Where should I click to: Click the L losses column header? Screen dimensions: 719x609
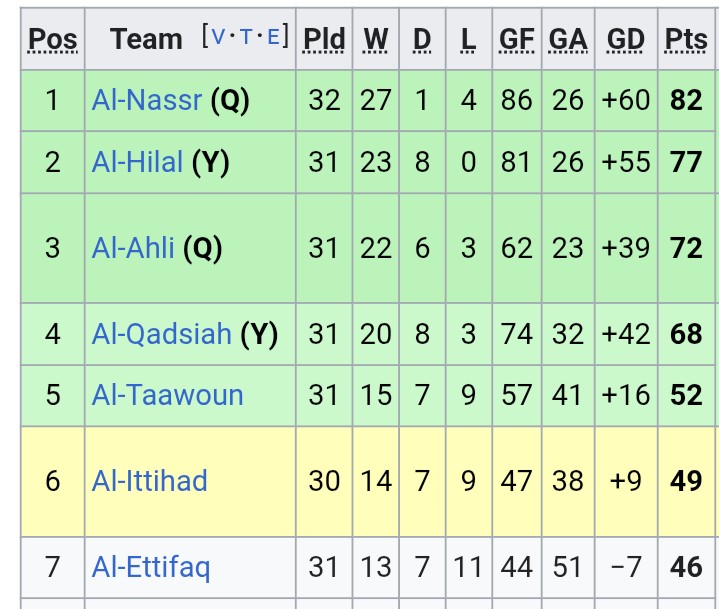[468, 39]
